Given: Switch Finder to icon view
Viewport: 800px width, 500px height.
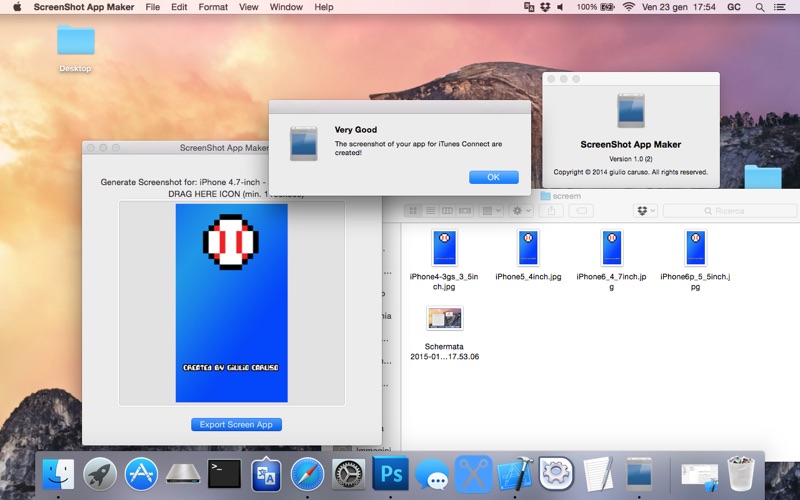Looking at the screenshot, I should [413, 211].
